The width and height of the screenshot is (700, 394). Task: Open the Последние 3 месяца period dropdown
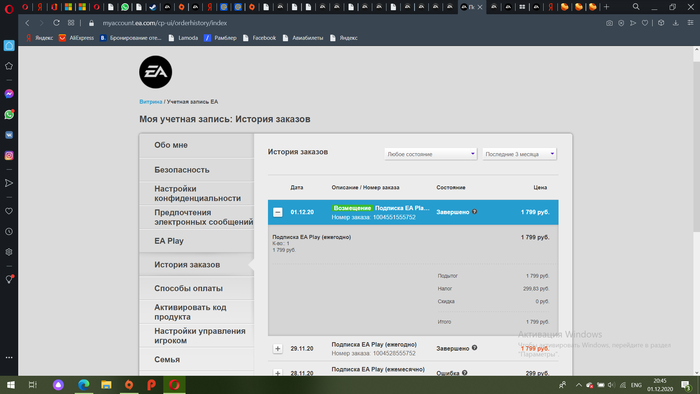[x=519, y=154]
